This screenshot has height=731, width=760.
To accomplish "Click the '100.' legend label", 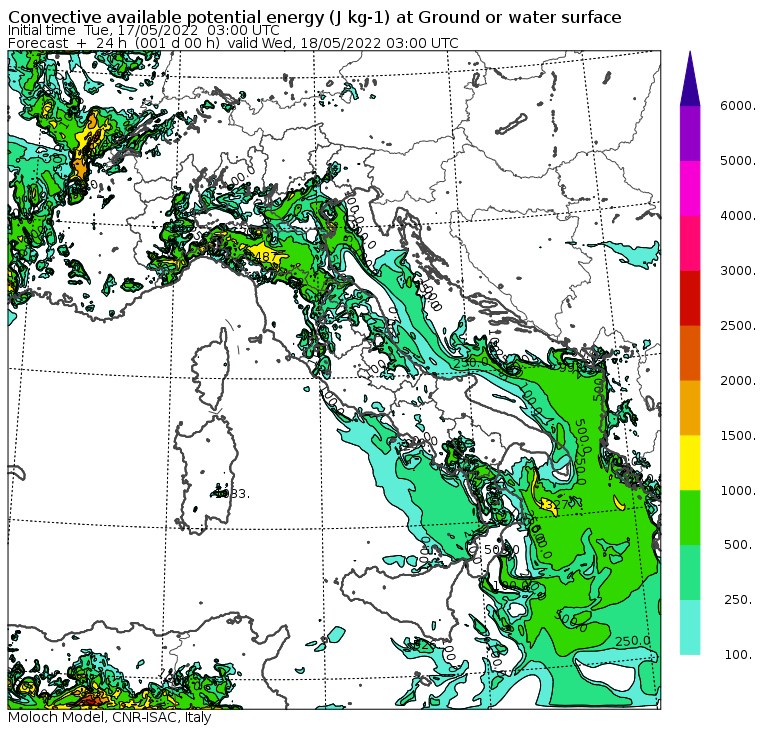I will [740, 655].
